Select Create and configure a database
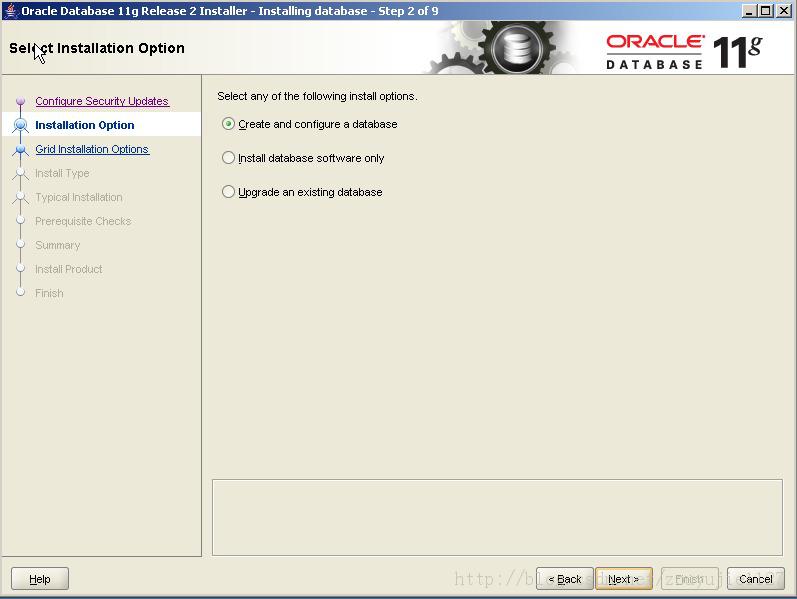This screenshot has height=599, width=797. point(228,124)
